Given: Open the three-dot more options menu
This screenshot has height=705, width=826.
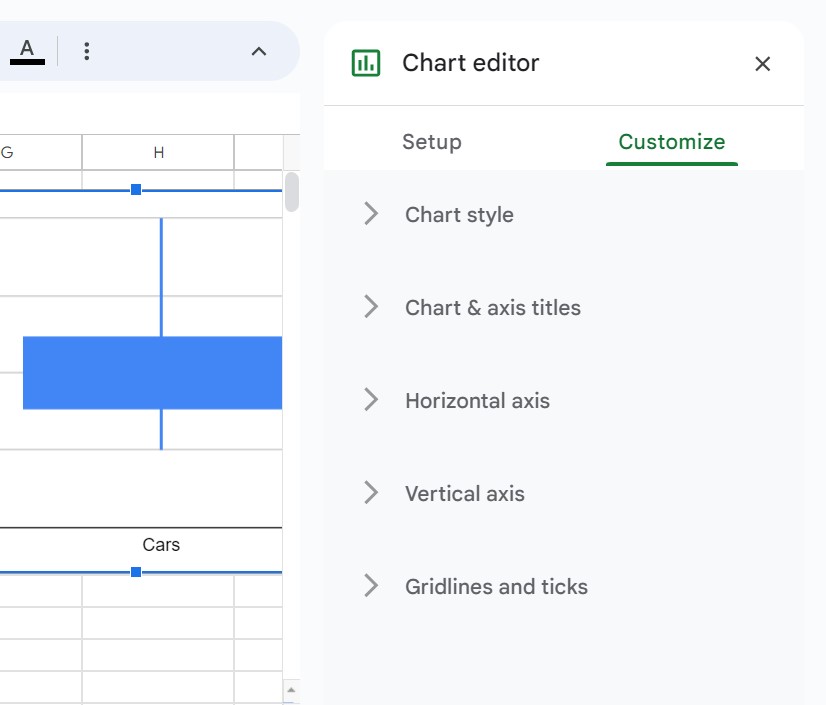Looking at the screenshot, I should [x=87, y=51].
